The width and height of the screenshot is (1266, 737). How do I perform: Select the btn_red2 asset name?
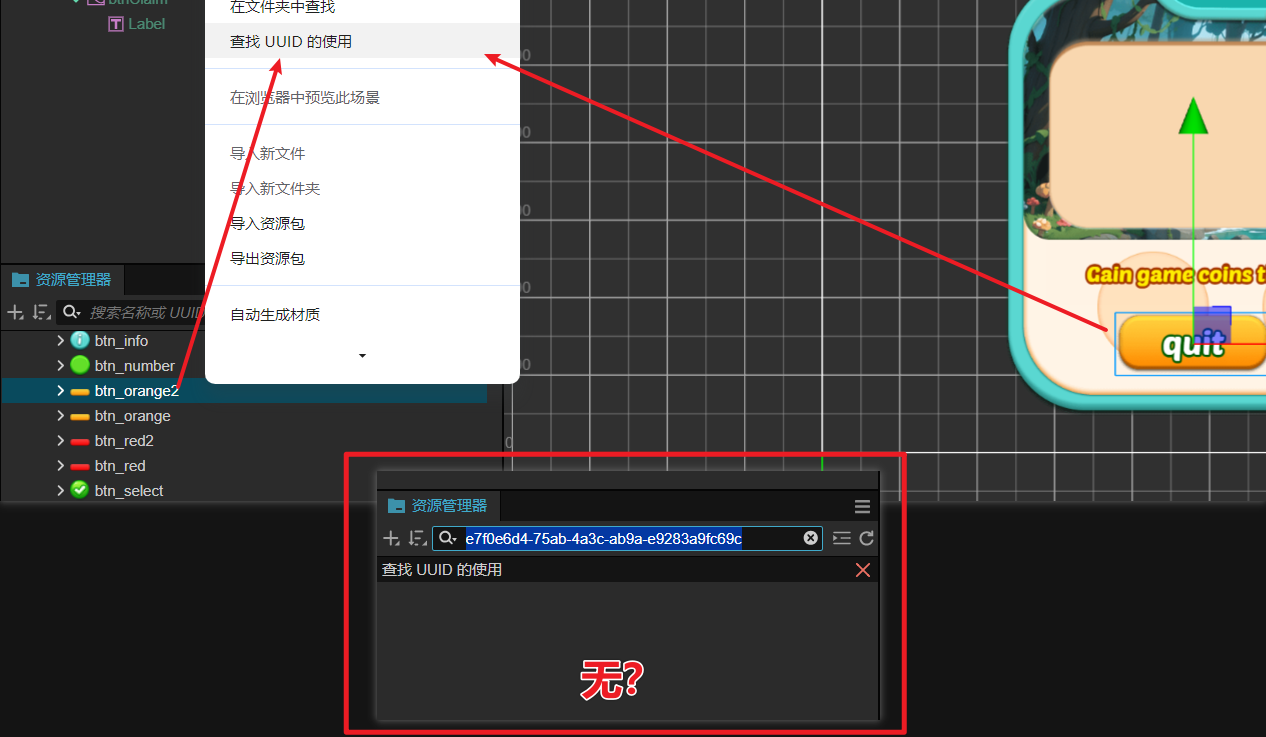click(124, 441)
